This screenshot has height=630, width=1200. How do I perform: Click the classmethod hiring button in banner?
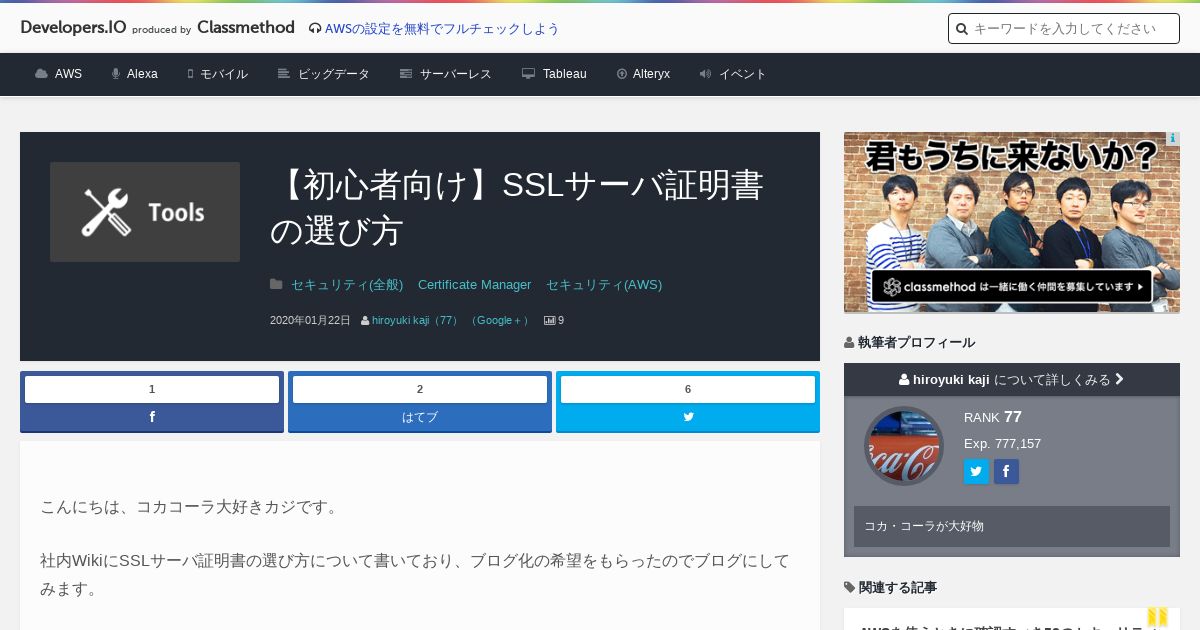coord(1012,286)
